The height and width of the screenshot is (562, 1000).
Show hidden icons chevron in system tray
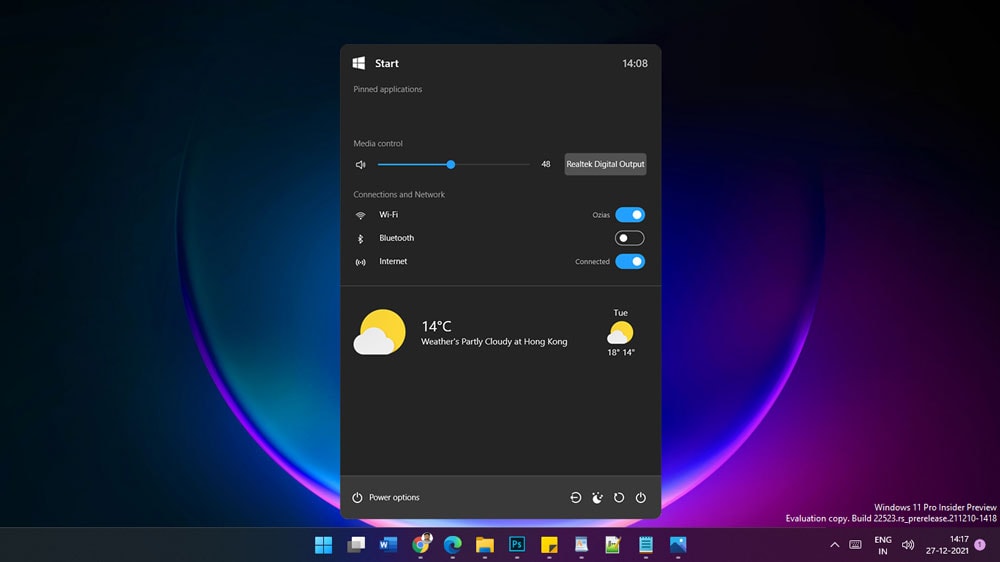coord(834,545)
